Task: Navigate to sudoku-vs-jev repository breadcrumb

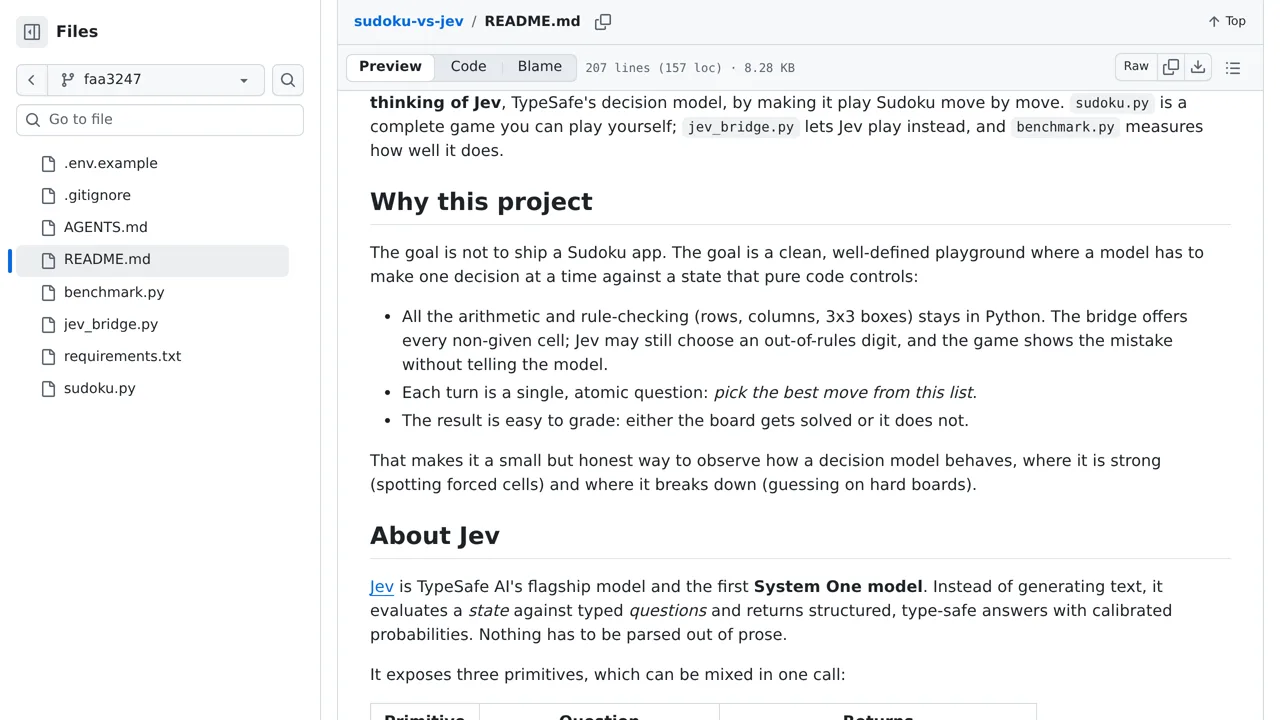Action: pyautogui.click(x=408, y=21)
